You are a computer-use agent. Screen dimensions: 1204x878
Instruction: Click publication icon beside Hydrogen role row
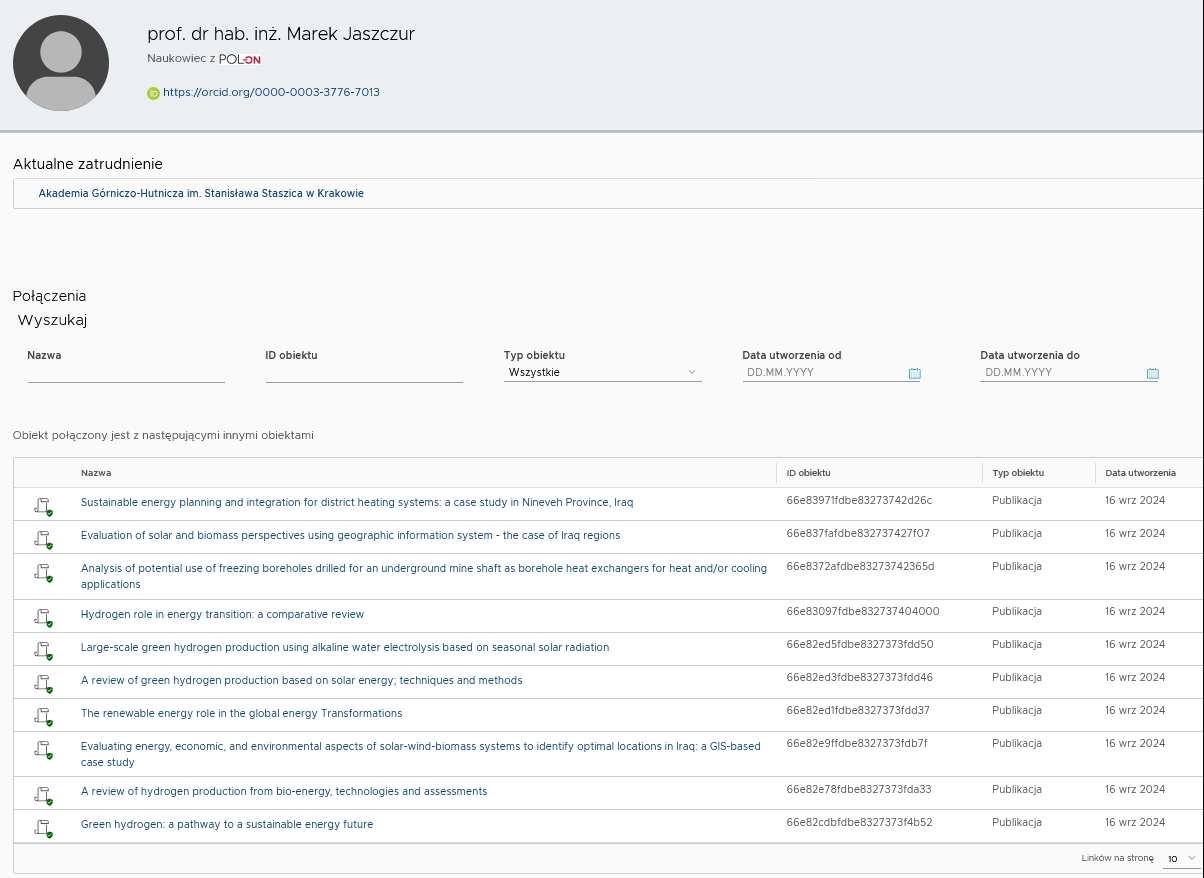pos(43,616)
